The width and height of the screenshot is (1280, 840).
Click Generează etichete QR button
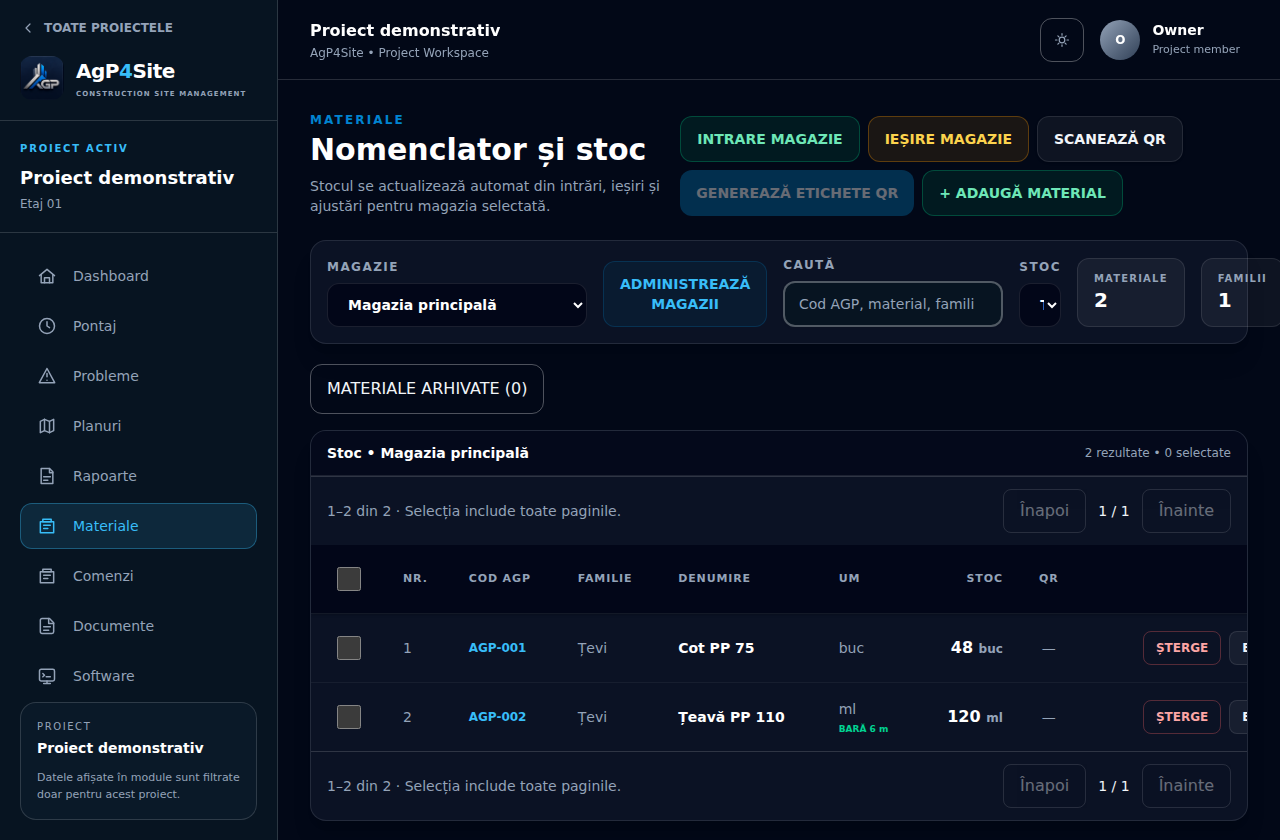pyautogui.click(x=797, y=193)
